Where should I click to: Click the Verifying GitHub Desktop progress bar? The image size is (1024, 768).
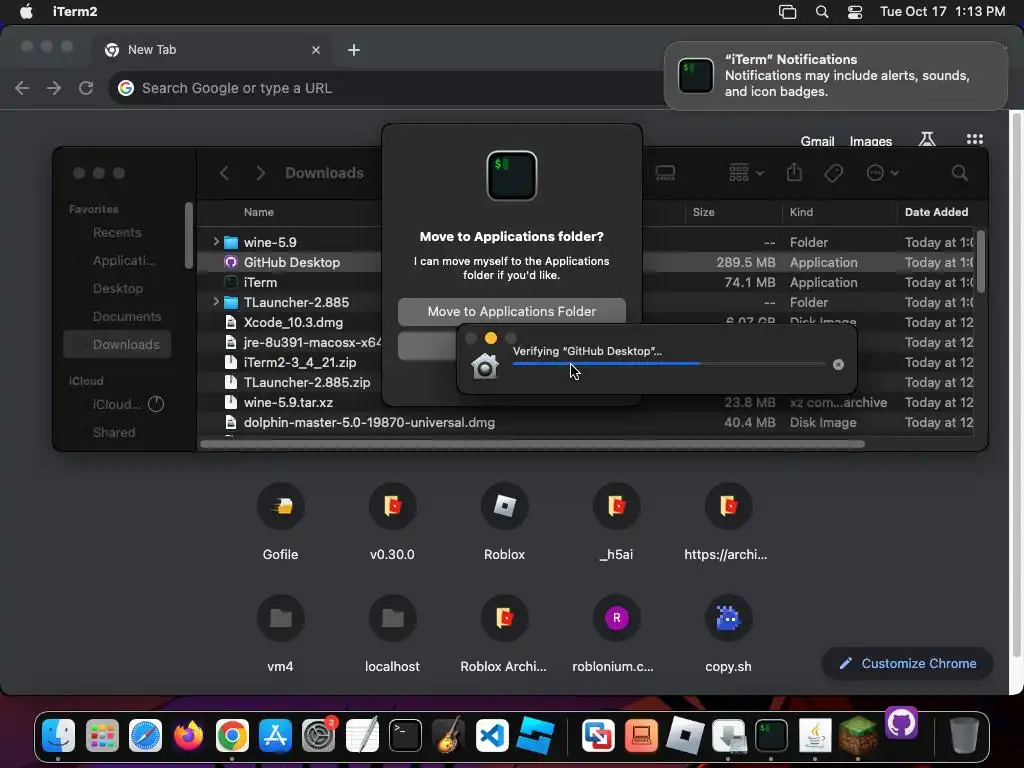coord(669,364)
